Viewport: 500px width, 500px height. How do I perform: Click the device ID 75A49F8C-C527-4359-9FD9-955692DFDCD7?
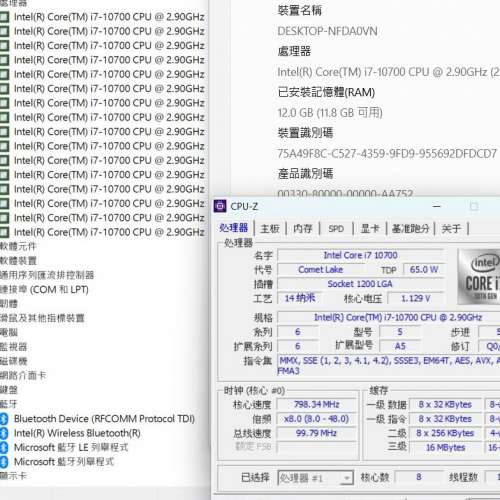[x=387, y=153]
